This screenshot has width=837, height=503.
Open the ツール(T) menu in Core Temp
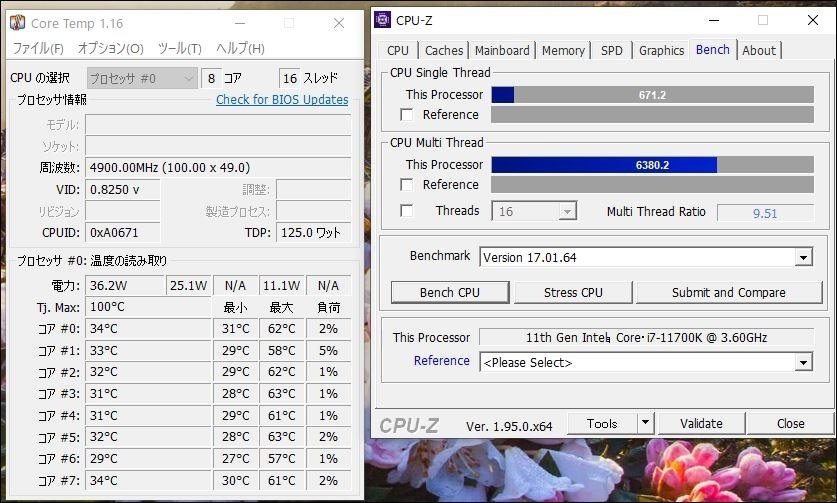(x=179, y=49)
